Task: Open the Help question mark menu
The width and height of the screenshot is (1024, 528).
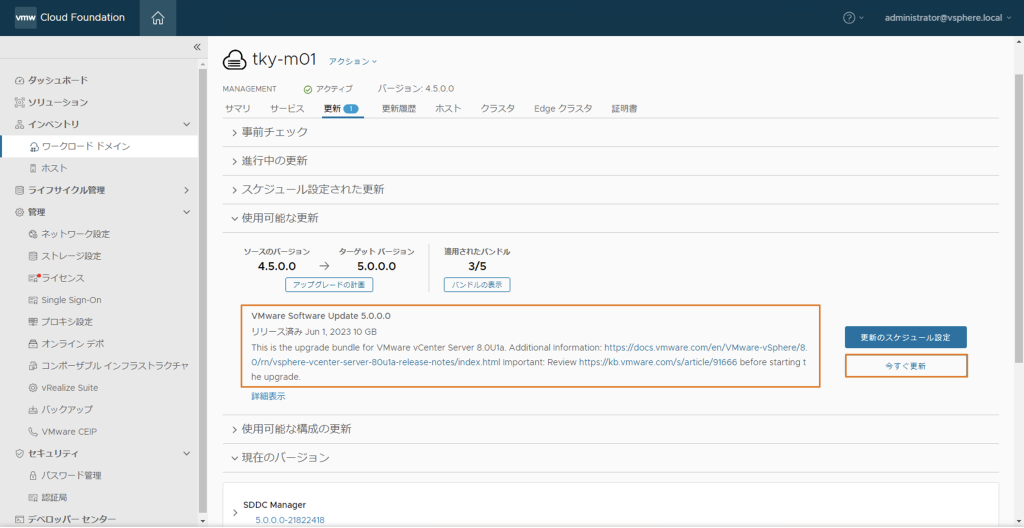Action: [x=849, y=18]
